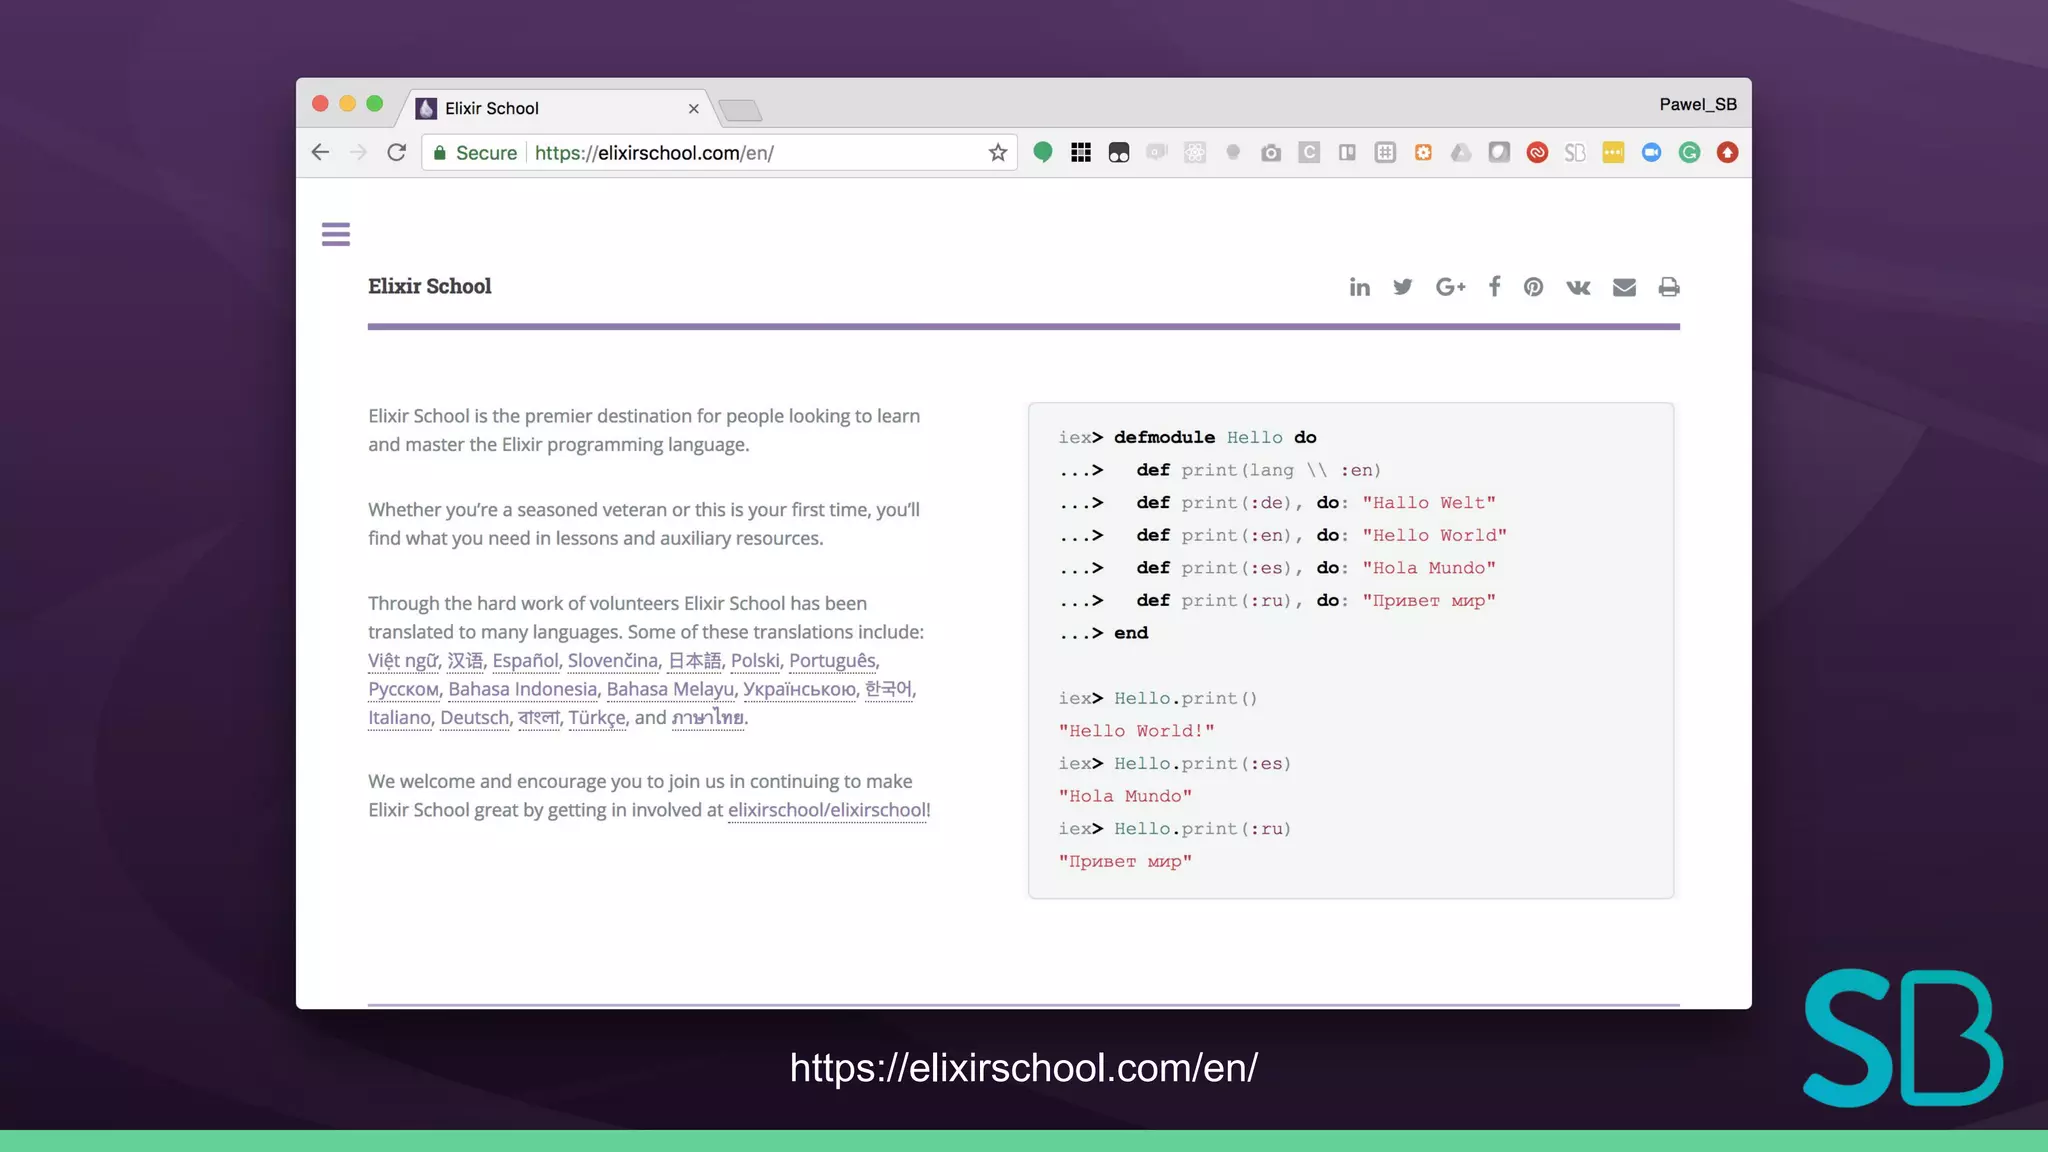Open the 한국어 translation link
This screenshot has height=1152, width=2048.
[x=888, y=689]
